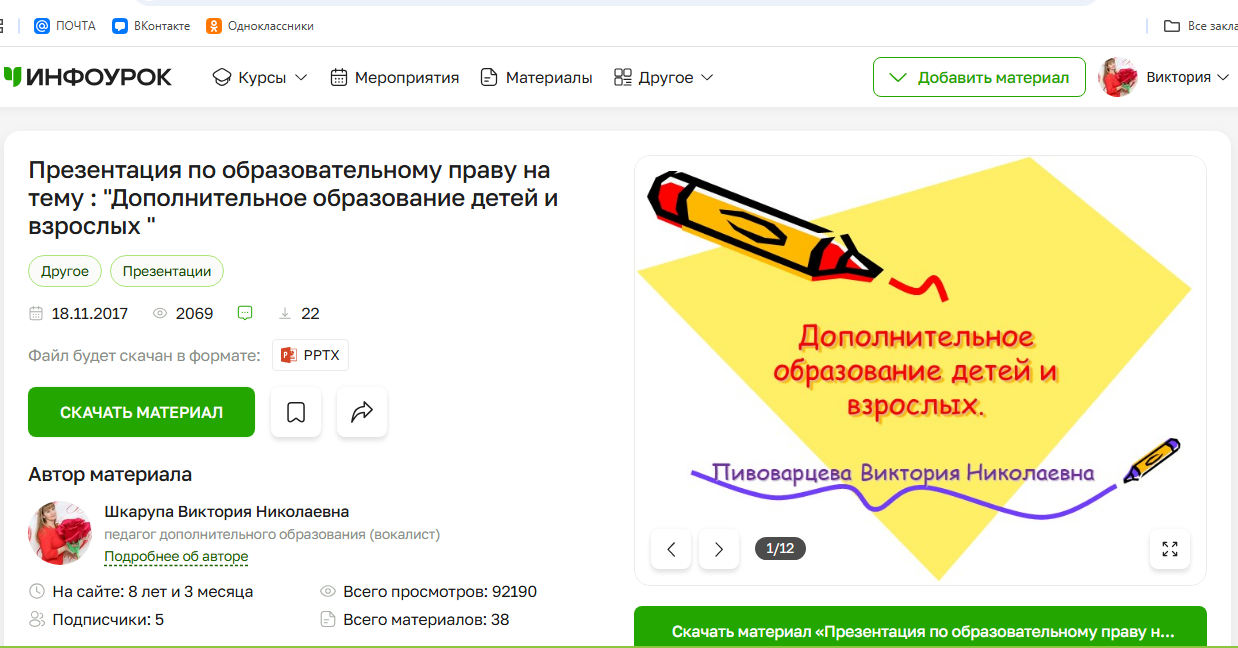Click the Infourok logo
This screenshot has height=648, width=1238.
coord(88,77)
